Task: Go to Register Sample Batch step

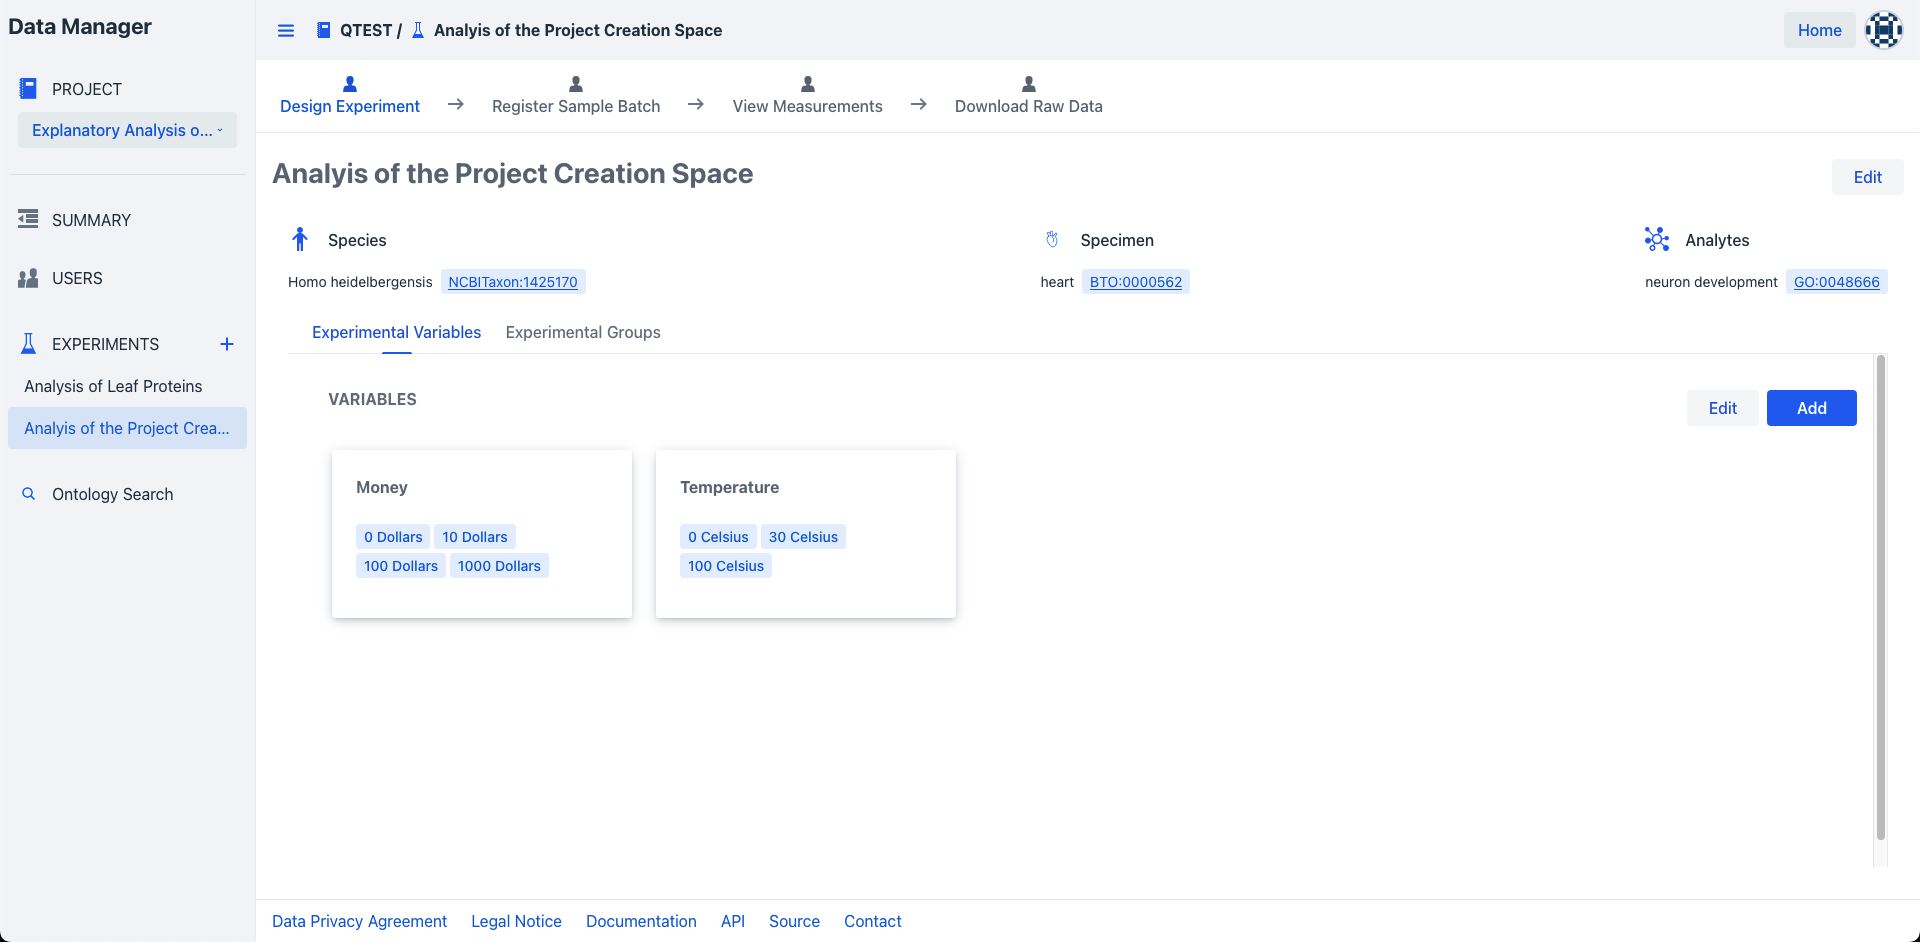Action: 576,96
